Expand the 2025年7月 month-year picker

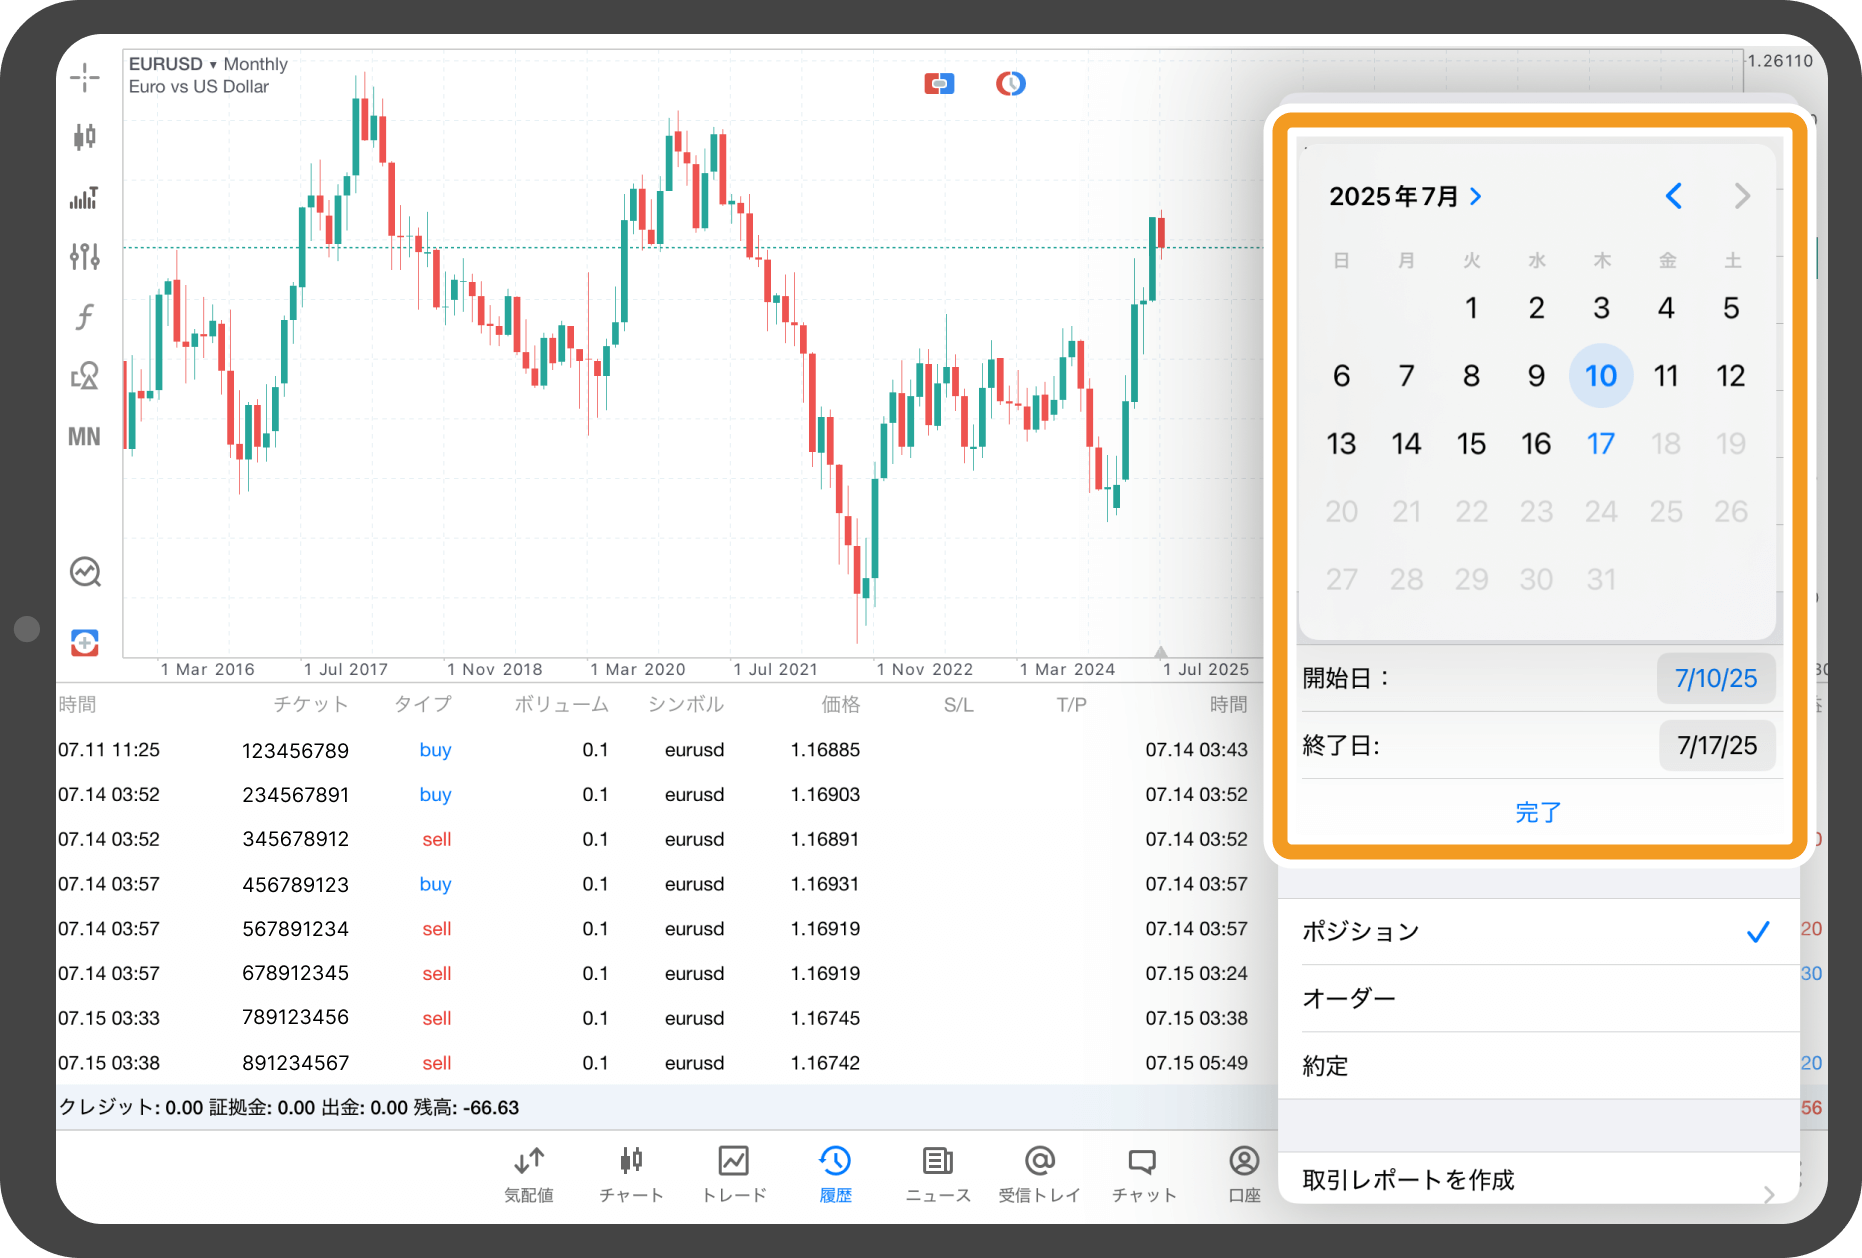(x=1405, y=197)
